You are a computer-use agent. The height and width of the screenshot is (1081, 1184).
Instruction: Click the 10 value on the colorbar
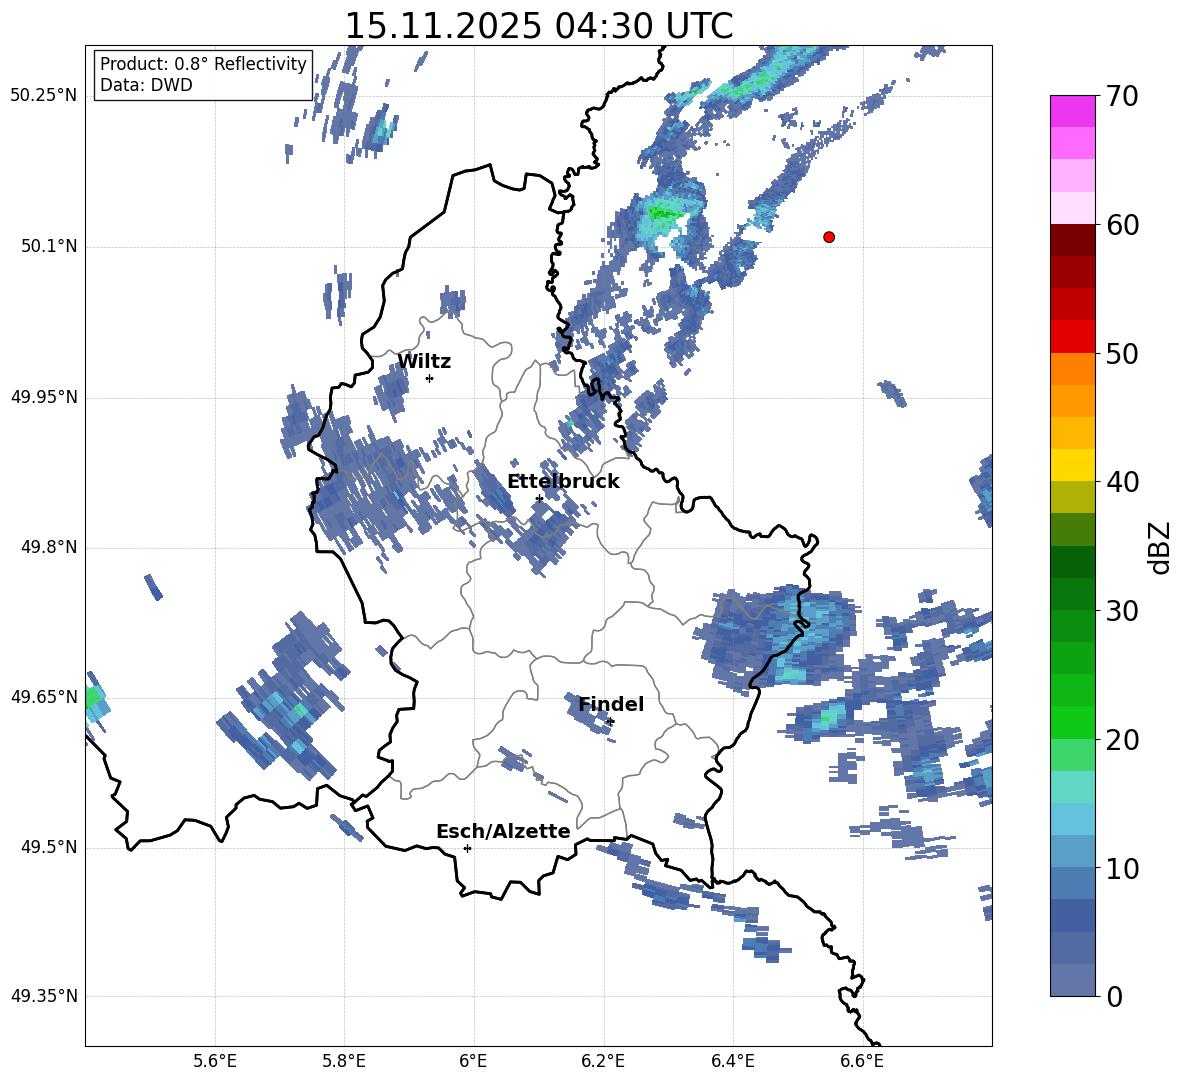1122,868
